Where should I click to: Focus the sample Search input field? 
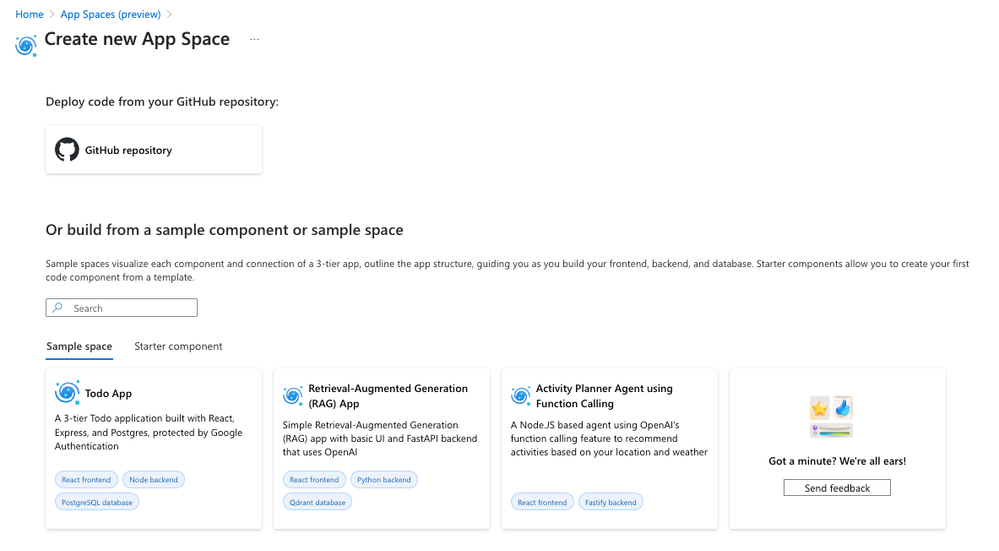click(x=130, y=308)
